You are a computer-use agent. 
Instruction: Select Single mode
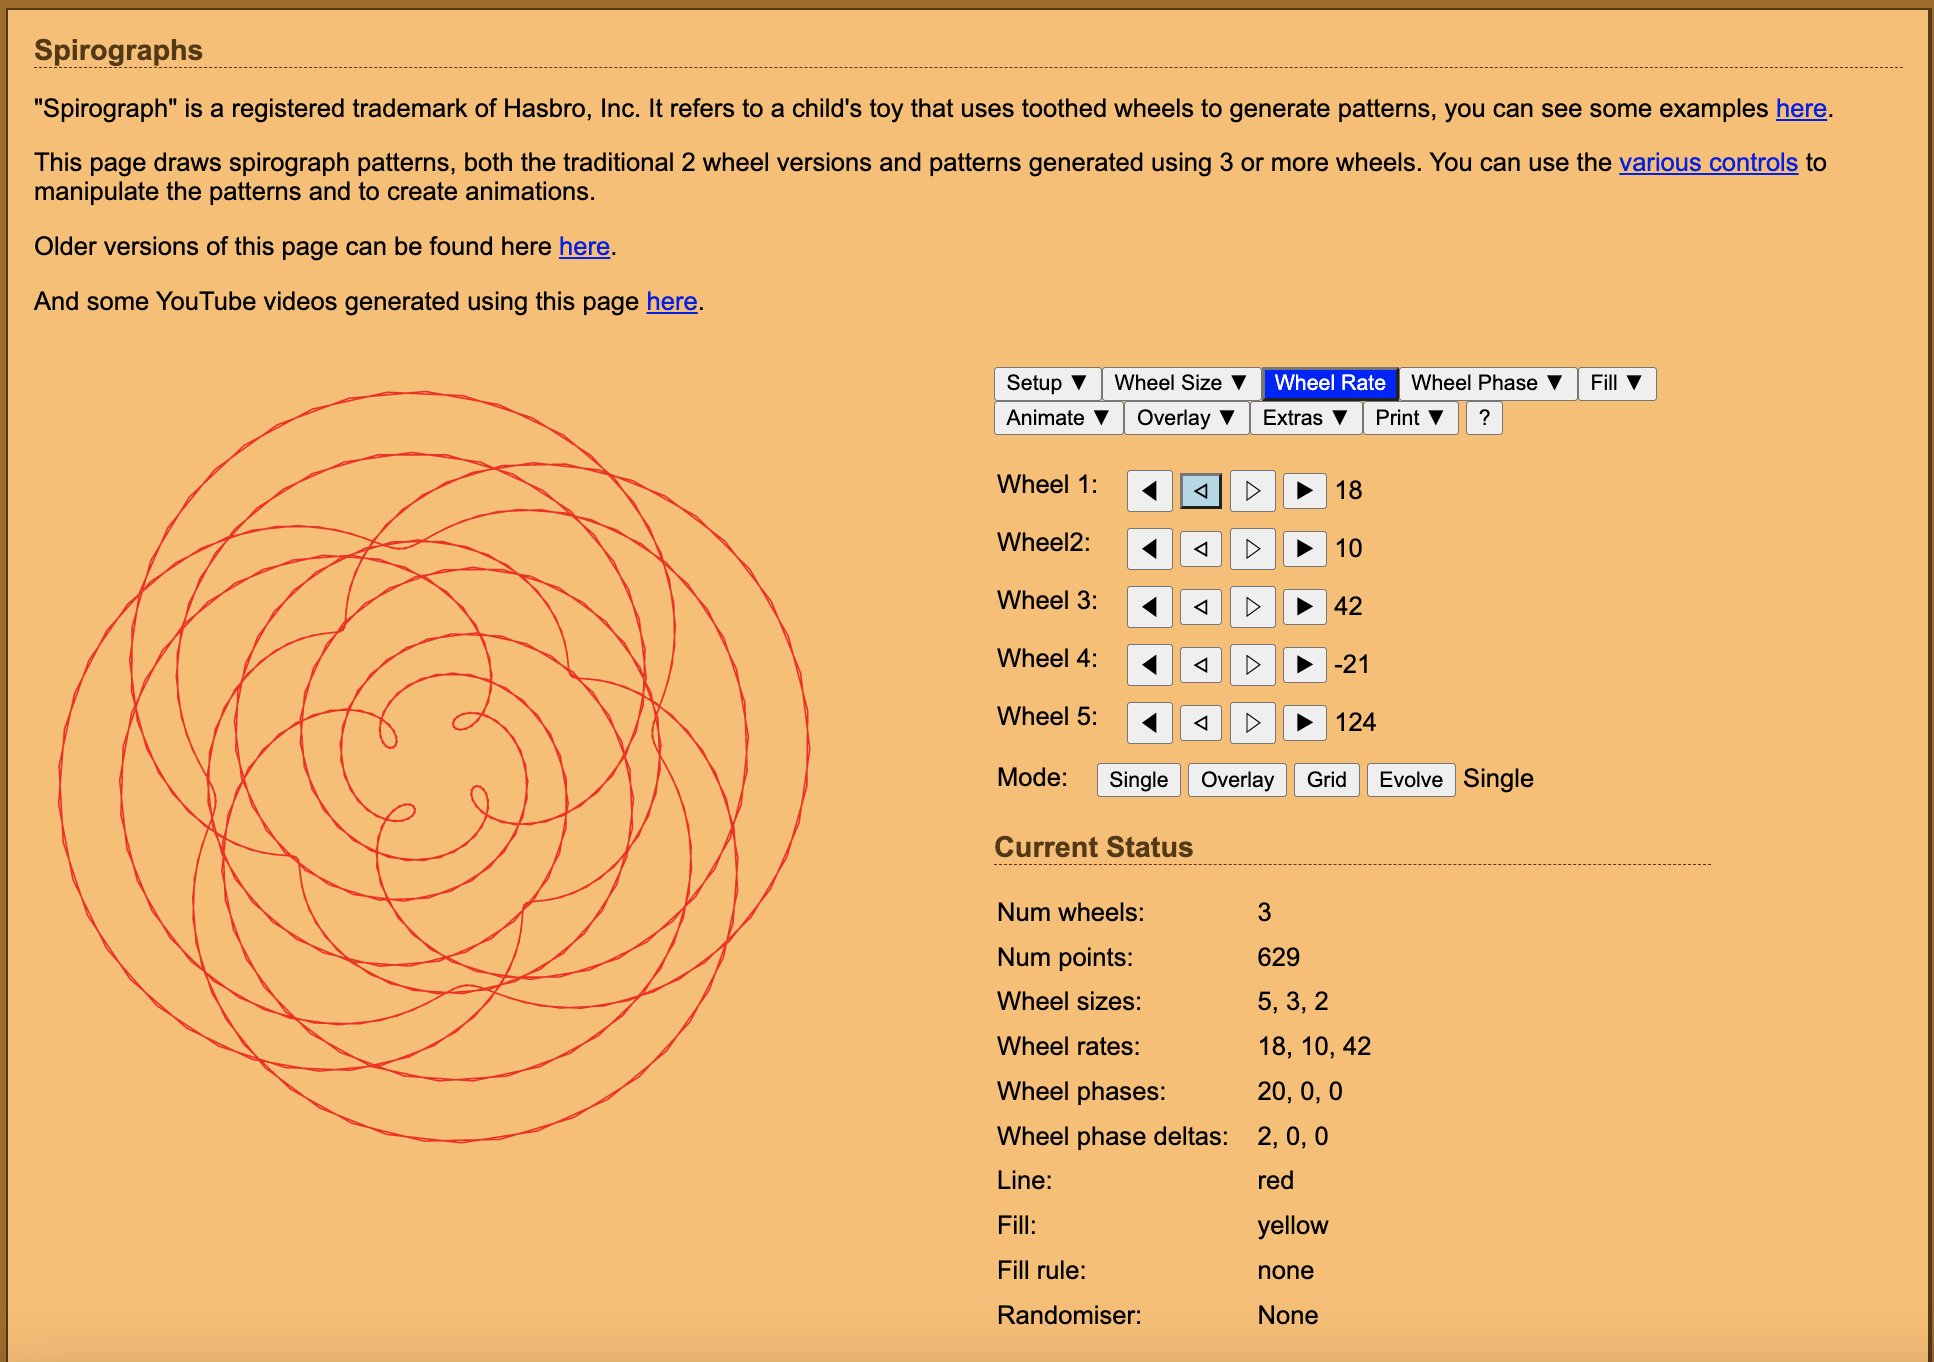(x=1138, y=780)
